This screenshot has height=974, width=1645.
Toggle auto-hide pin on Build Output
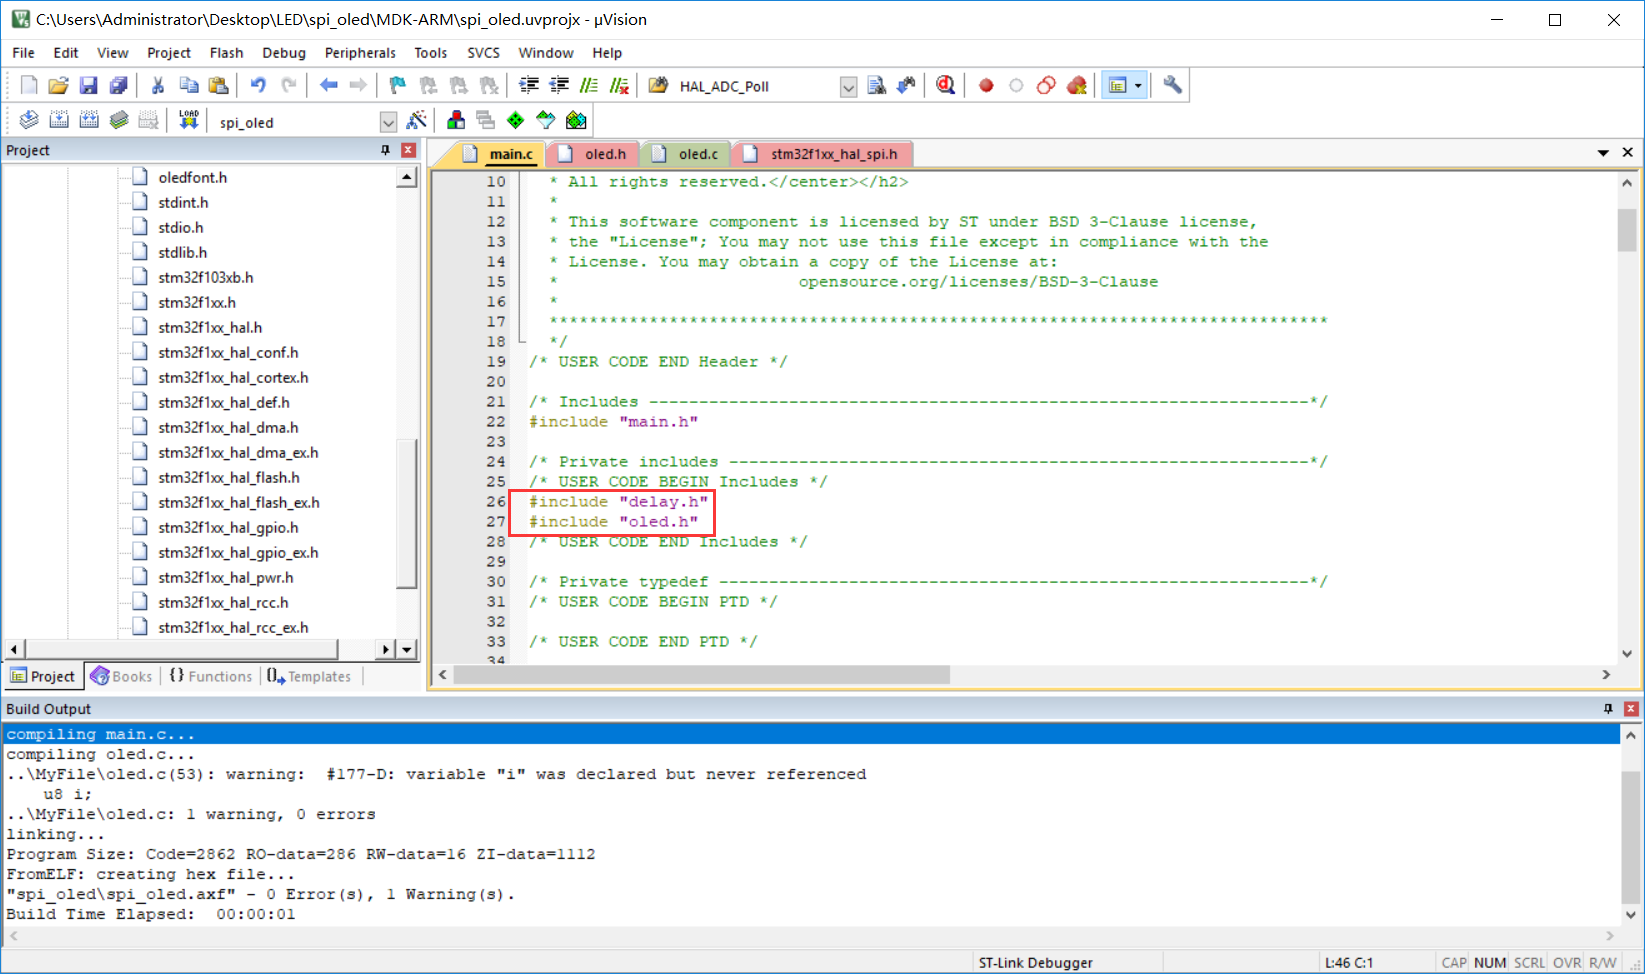click(x=1609, y=709)
